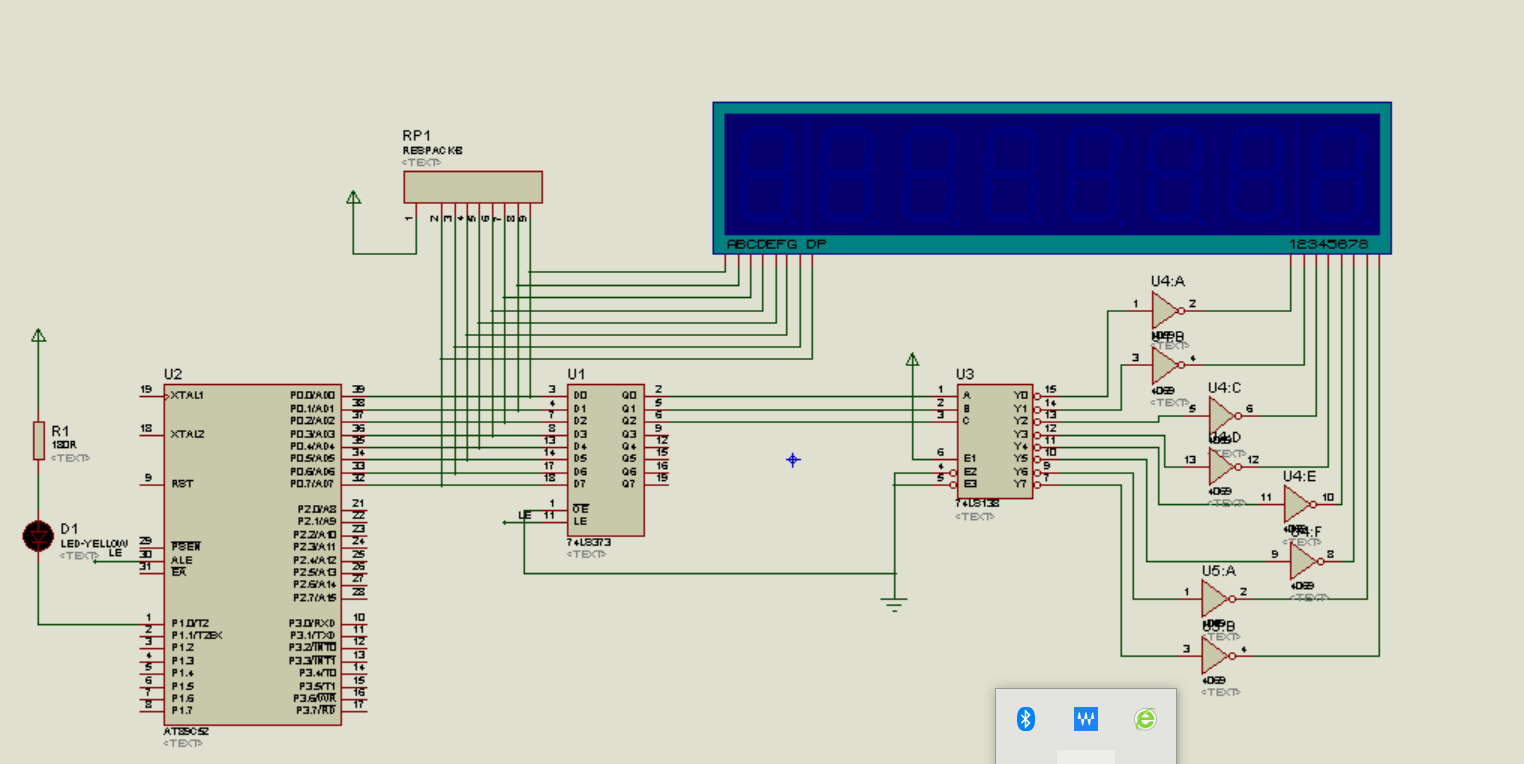Open the Bluetooth icon in the taskbar
Viewport: 1524px width, 764px height.
pyautogui.click(x=1024, y=719)
